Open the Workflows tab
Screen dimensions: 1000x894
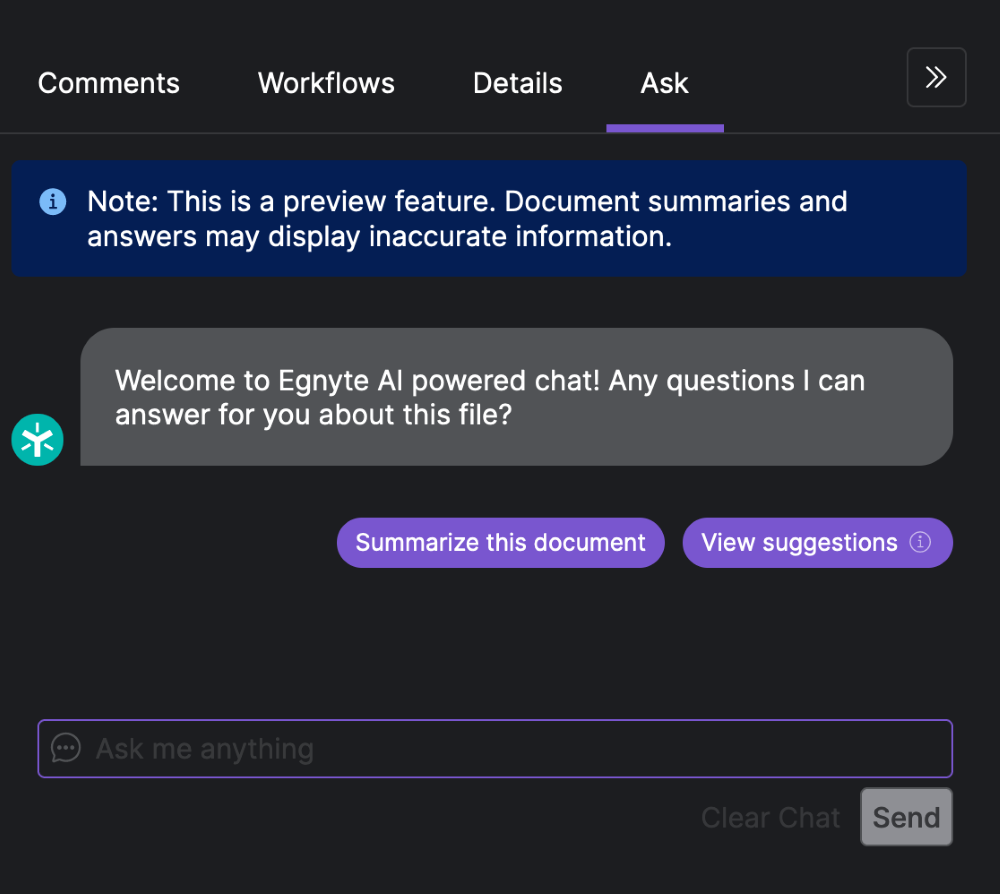(x=325, y=83)
